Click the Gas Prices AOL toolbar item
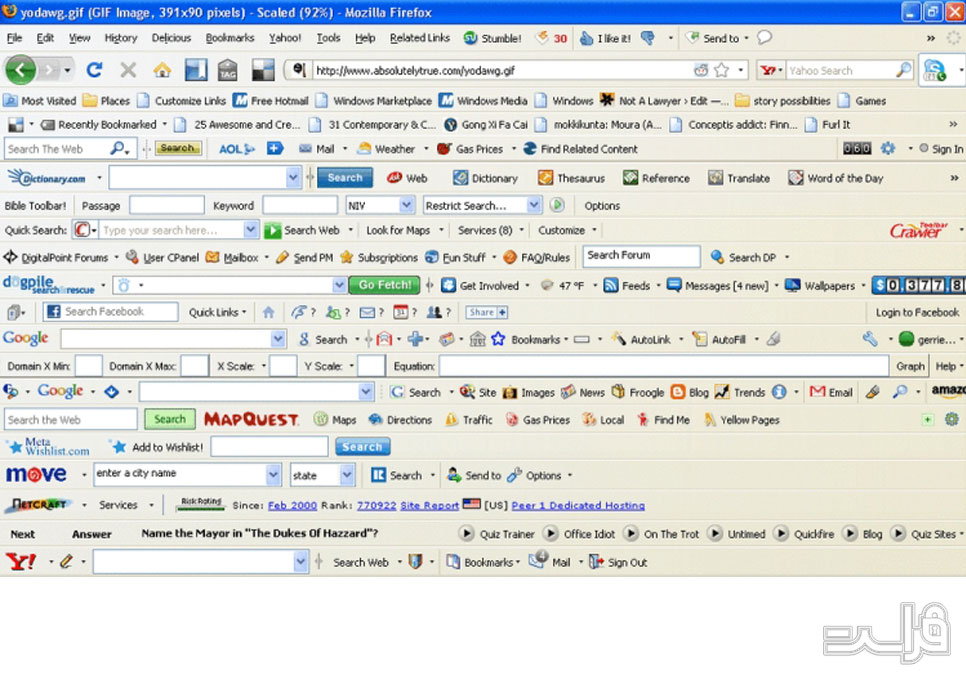Viewport: 966px width, 676px height. pyautogui.click(x=469, y=149)
